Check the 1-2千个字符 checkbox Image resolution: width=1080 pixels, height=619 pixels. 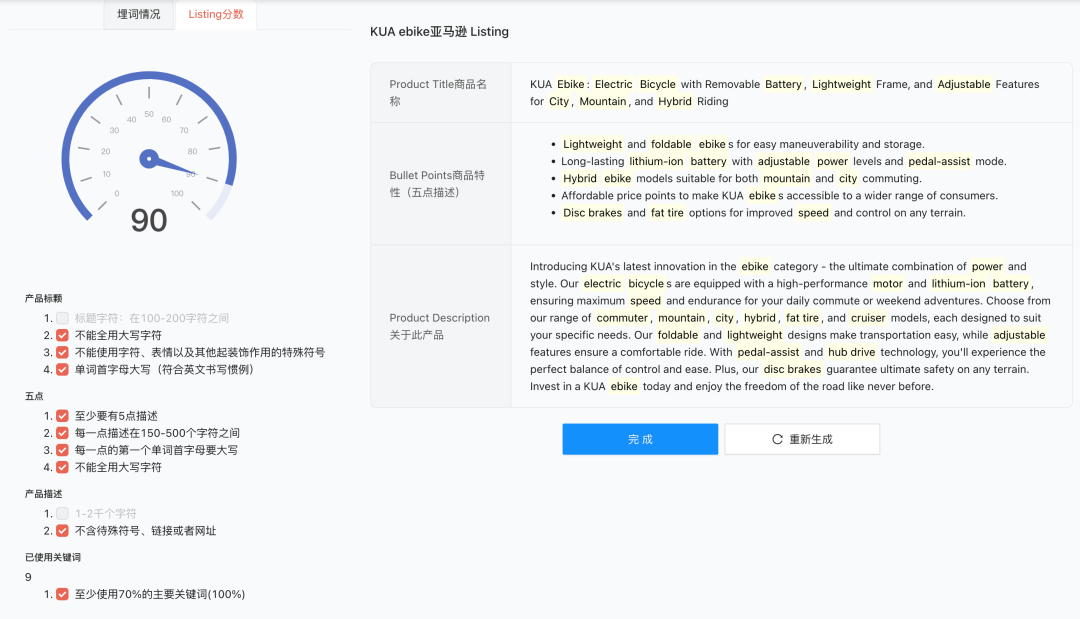pos(60,511)
